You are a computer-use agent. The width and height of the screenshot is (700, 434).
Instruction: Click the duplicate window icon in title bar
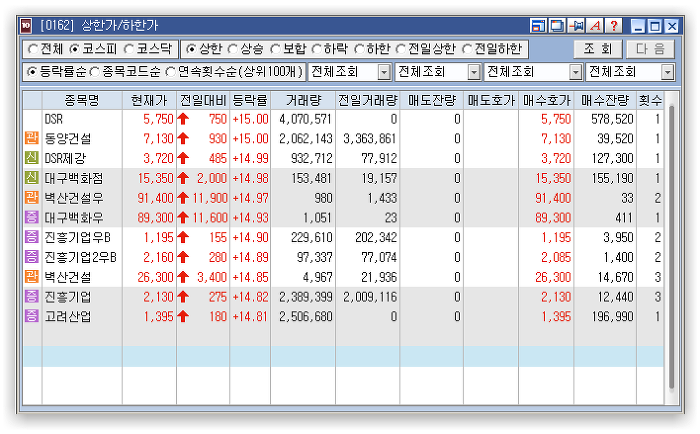tap(557, 26)
